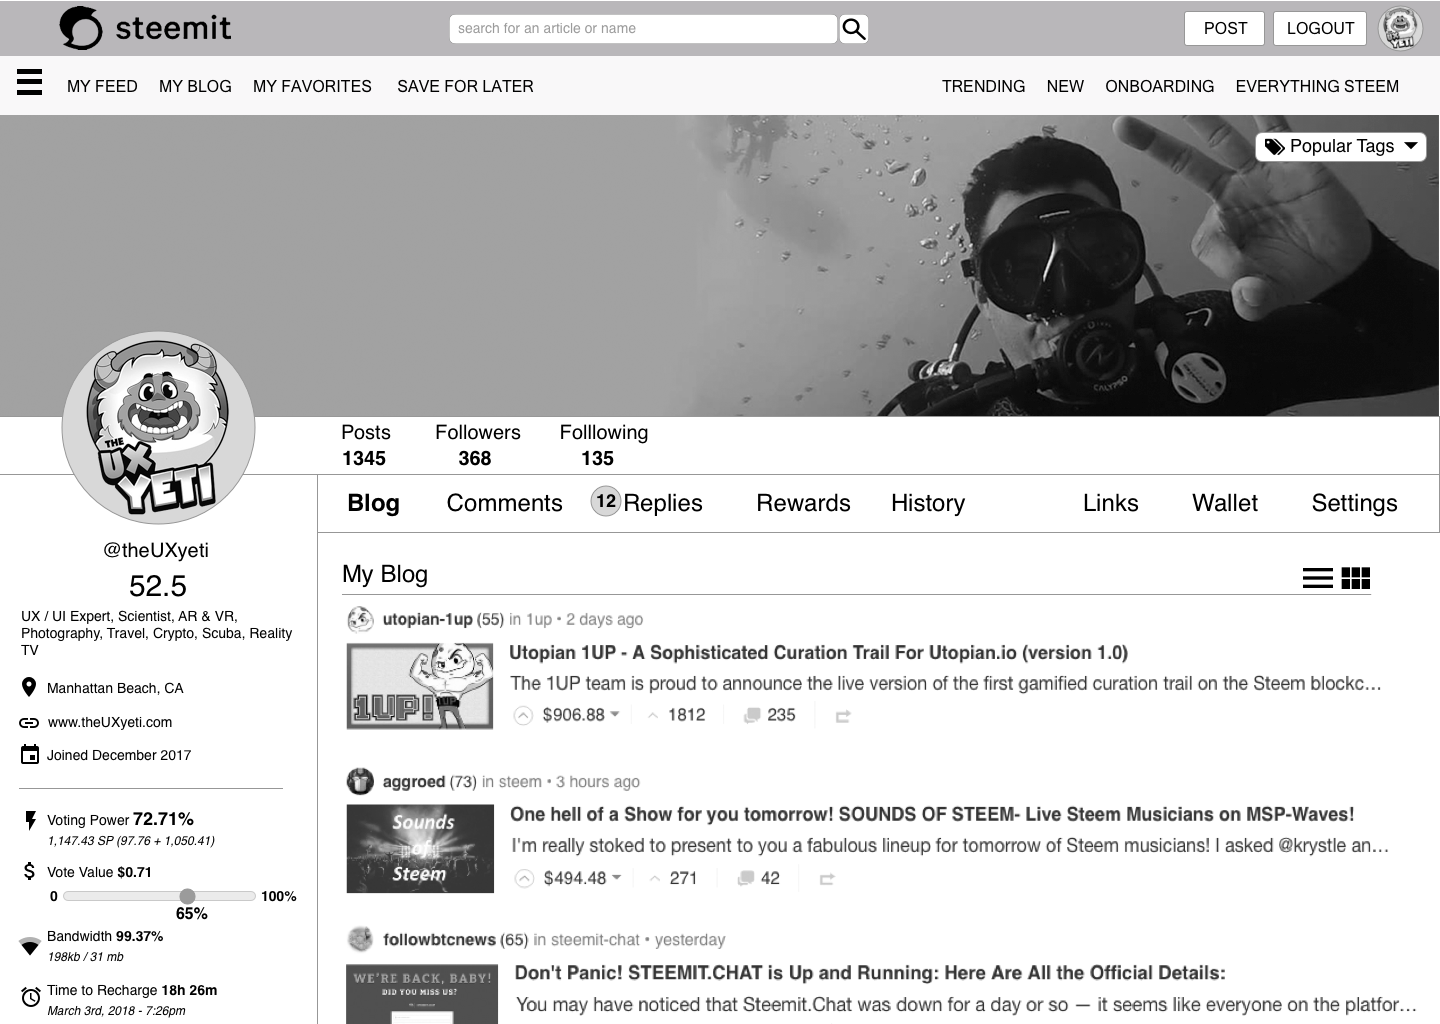This screenshot has height=1024, width=1440.
Task: Click the LOGOUT button
Action: pos(1320,28)
